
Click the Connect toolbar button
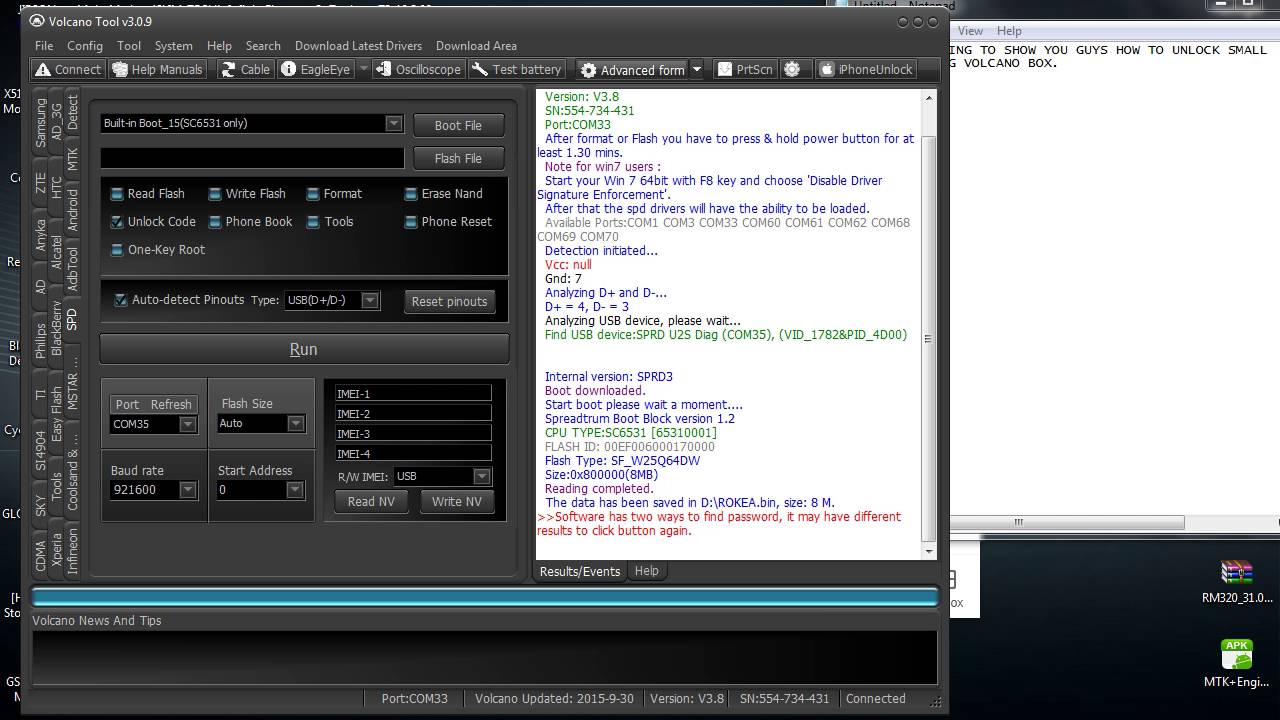coord(68,69)
